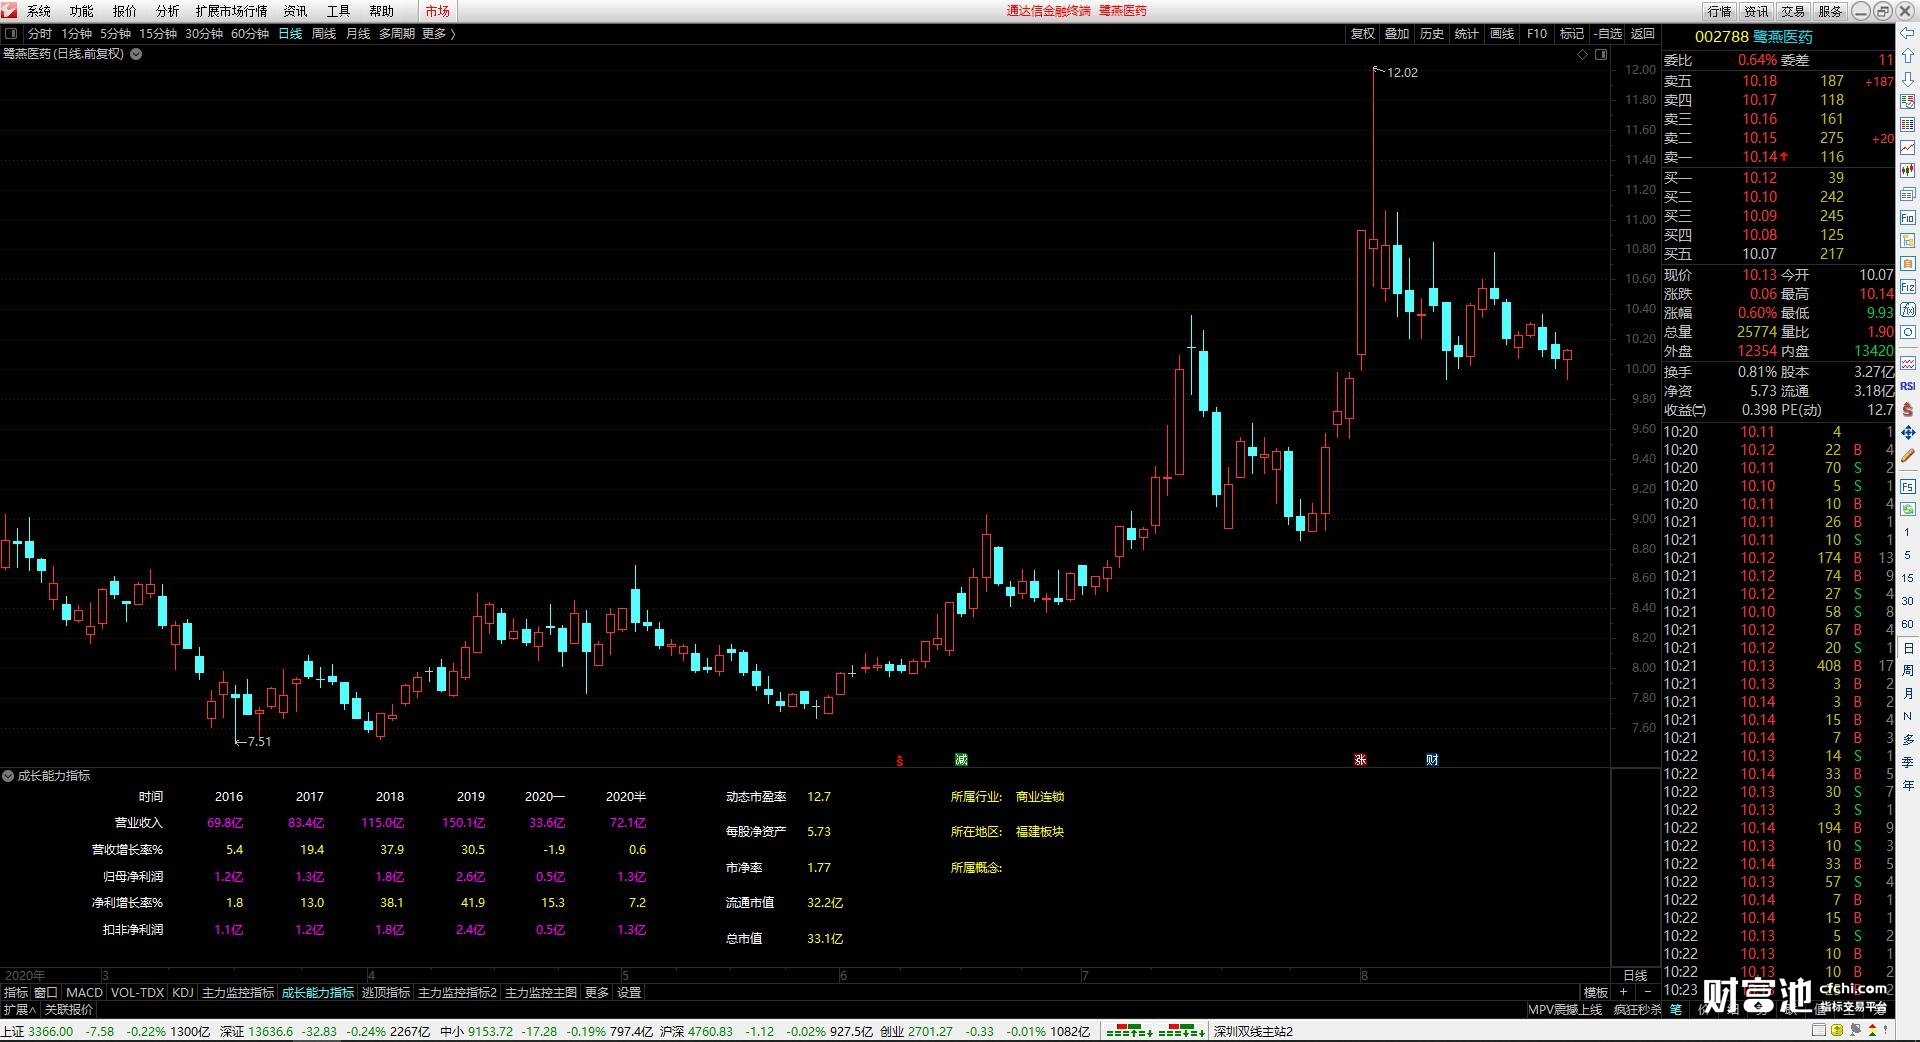Click the 12.02 high price label
This screenshot has height=1042, width=1920.
(1402, 73)
